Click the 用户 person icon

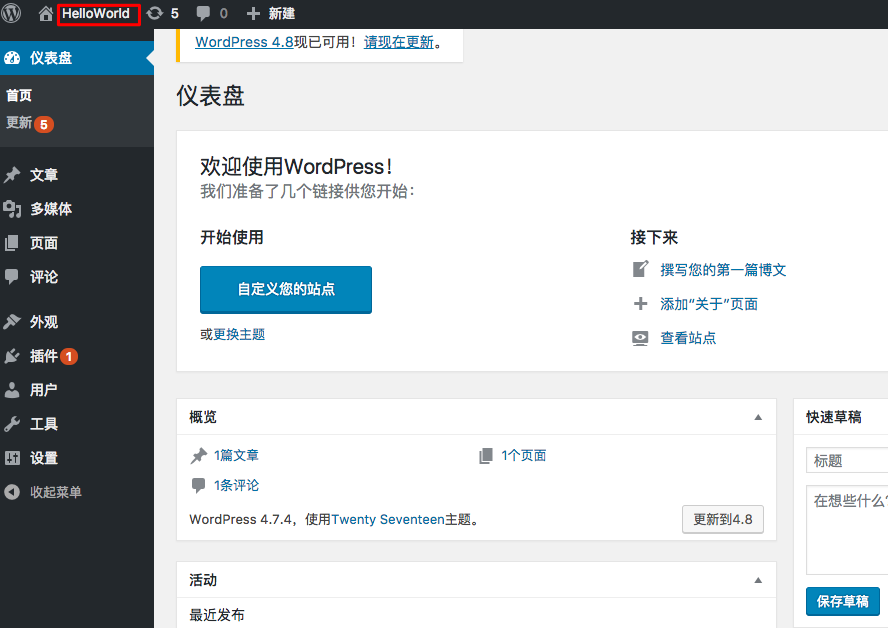[x=12, y=390]
